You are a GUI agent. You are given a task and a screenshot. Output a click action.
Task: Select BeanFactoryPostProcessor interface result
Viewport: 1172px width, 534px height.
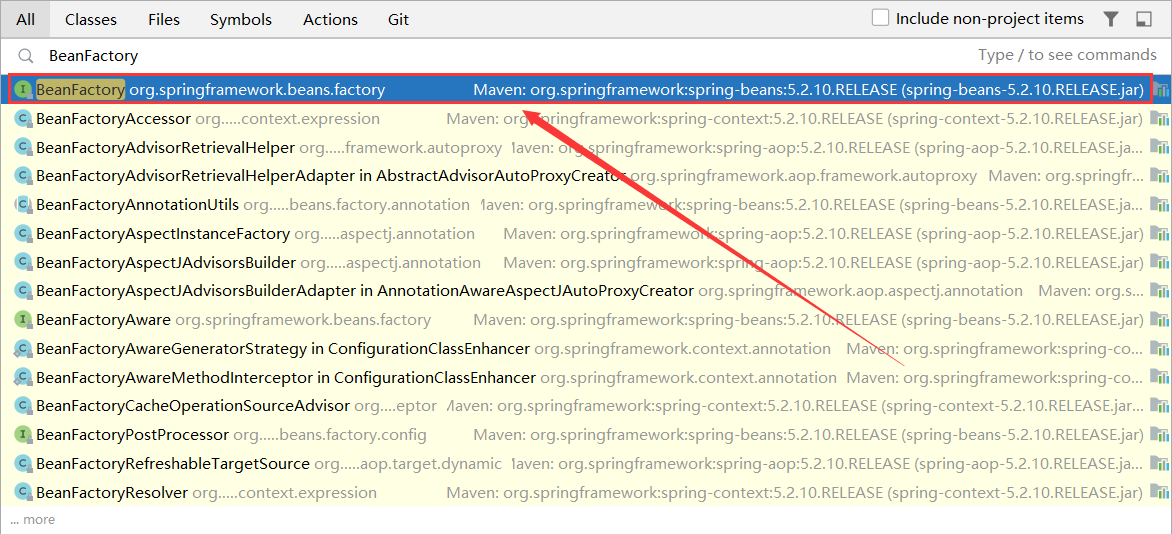[x=586, y=434]
